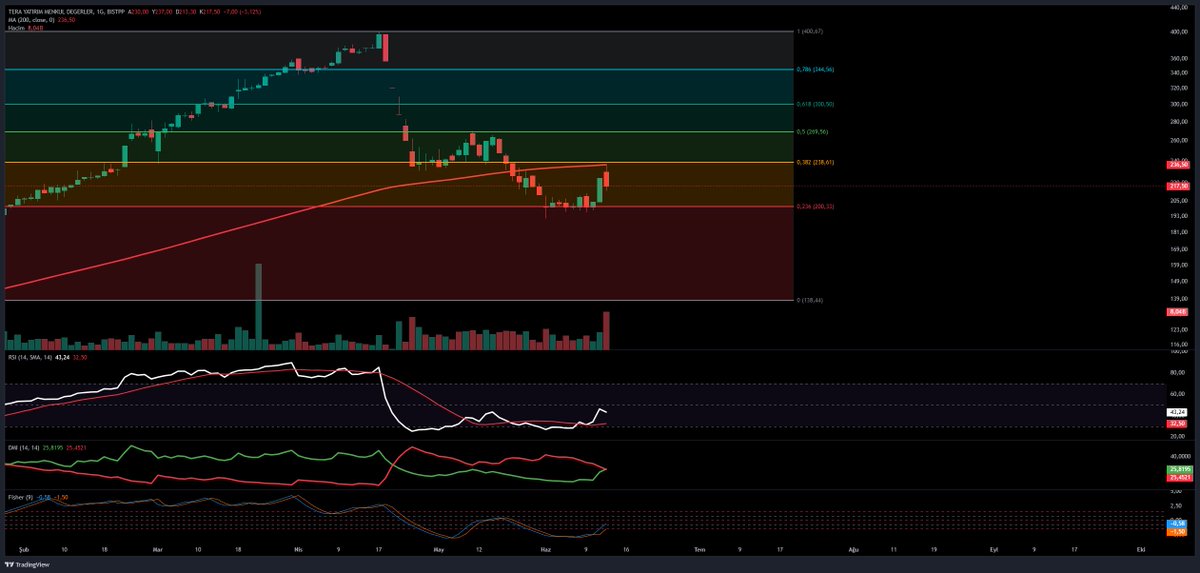Viewport: 1200px width, 573px height.
Task: Click the Mar month label on time axis
Action: click(x=158, y=549)
